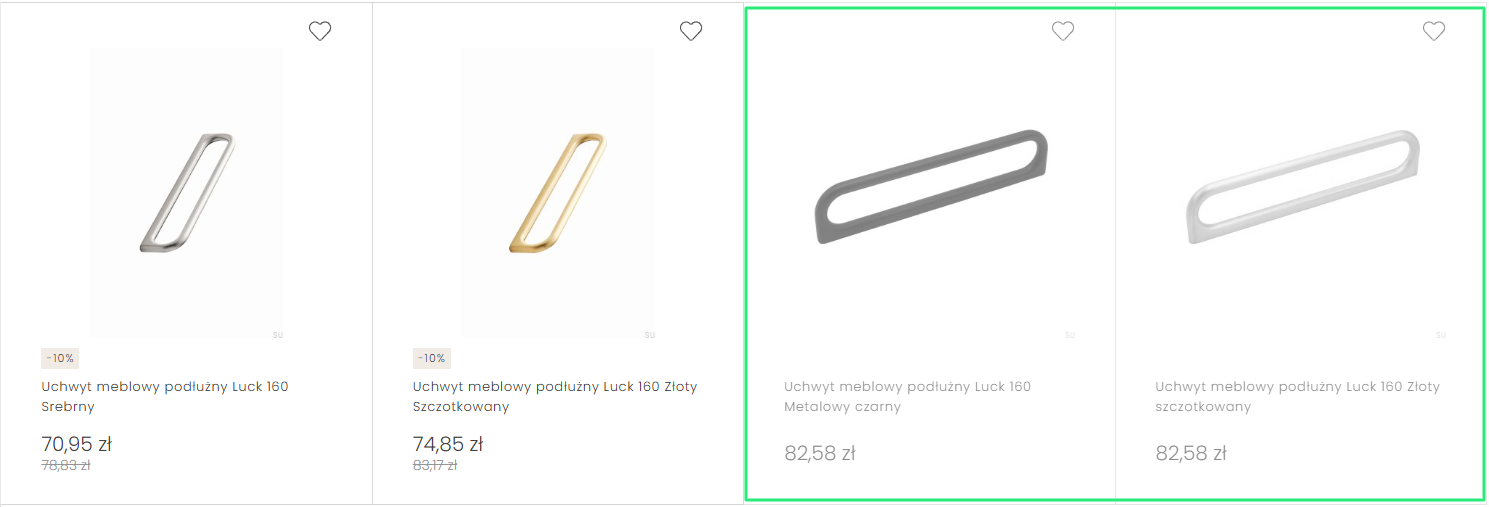Screen dimensions: 1489x507
Task: Favorite the 74,85 zł Złoty Szczotkowany handle
Action: [x=691, y=31]
